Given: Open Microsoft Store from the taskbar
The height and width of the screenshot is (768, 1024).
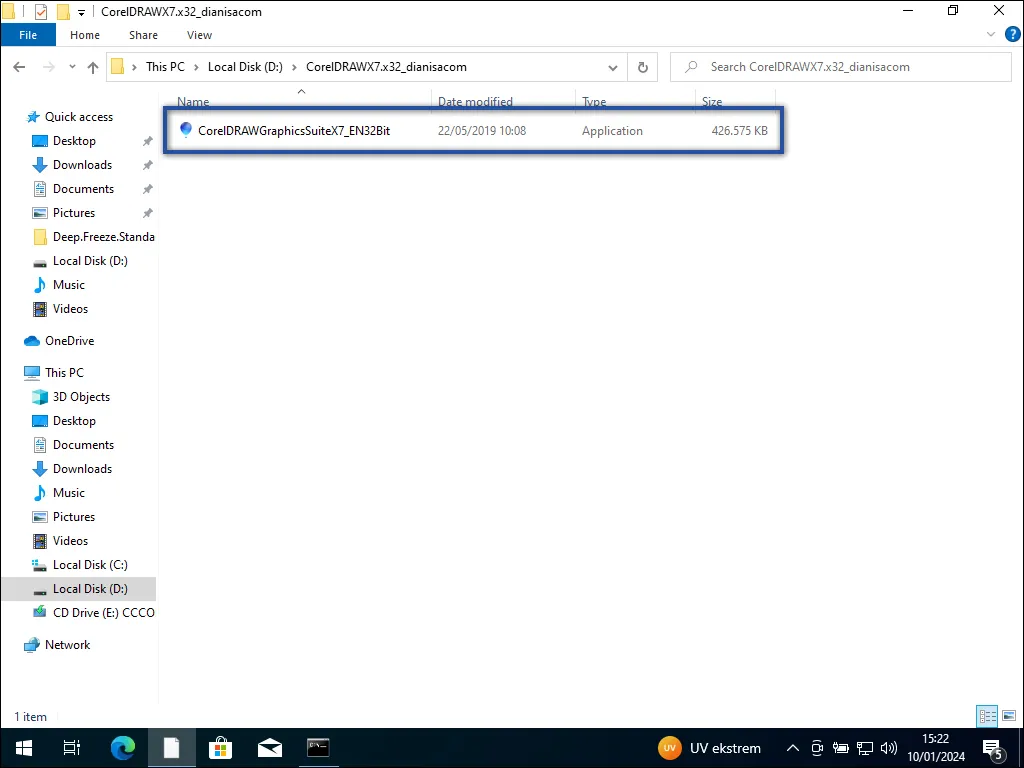Looking at the screenshot, I should pyautogui.click(x=220, y=747).
